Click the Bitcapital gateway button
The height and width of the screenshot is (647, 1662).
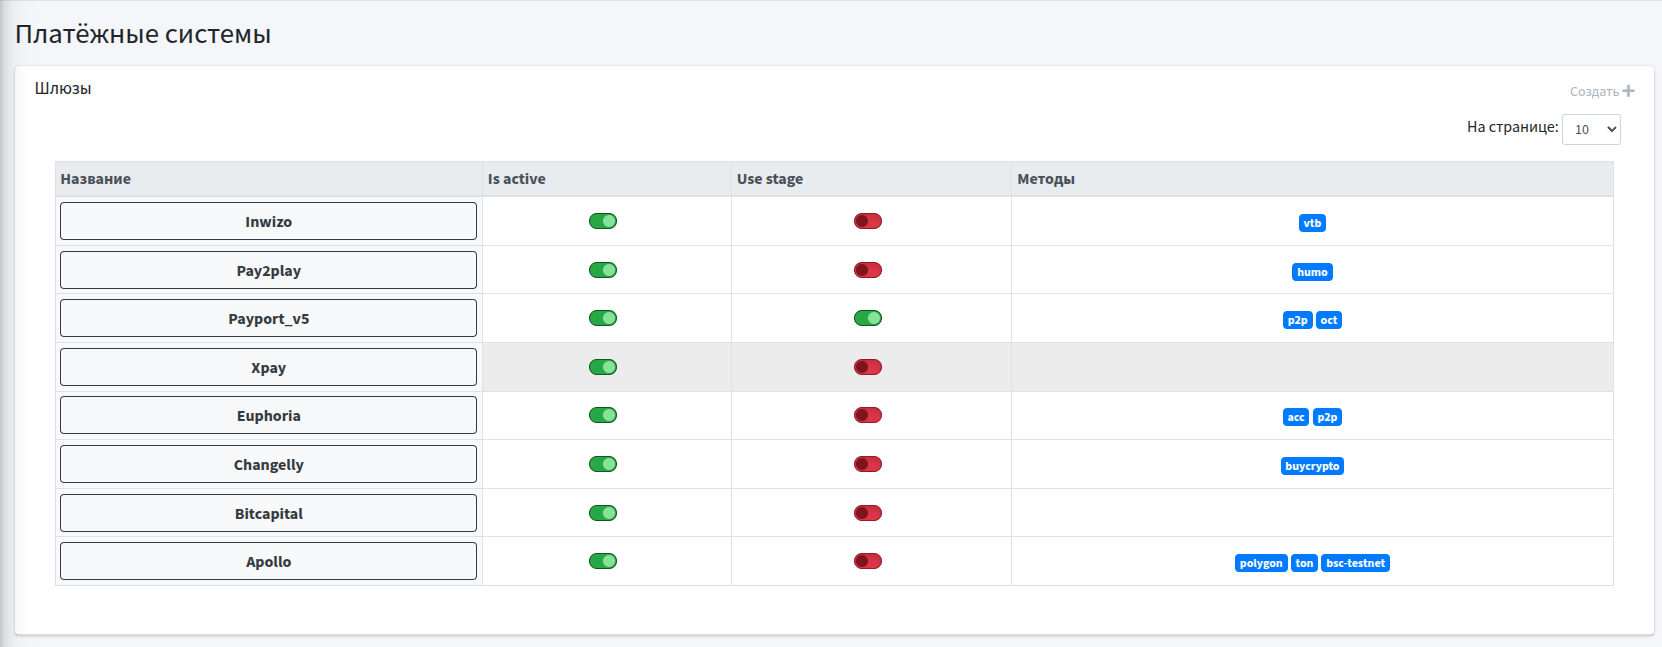pos(268,513)
